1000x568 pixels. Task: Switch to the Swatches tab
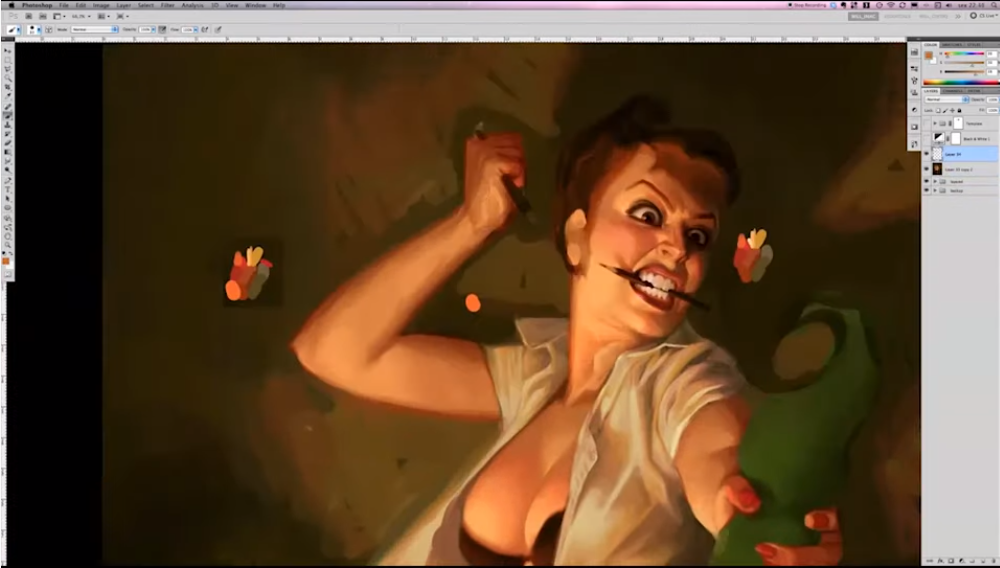pyautogui.click(x=952, y=45)
